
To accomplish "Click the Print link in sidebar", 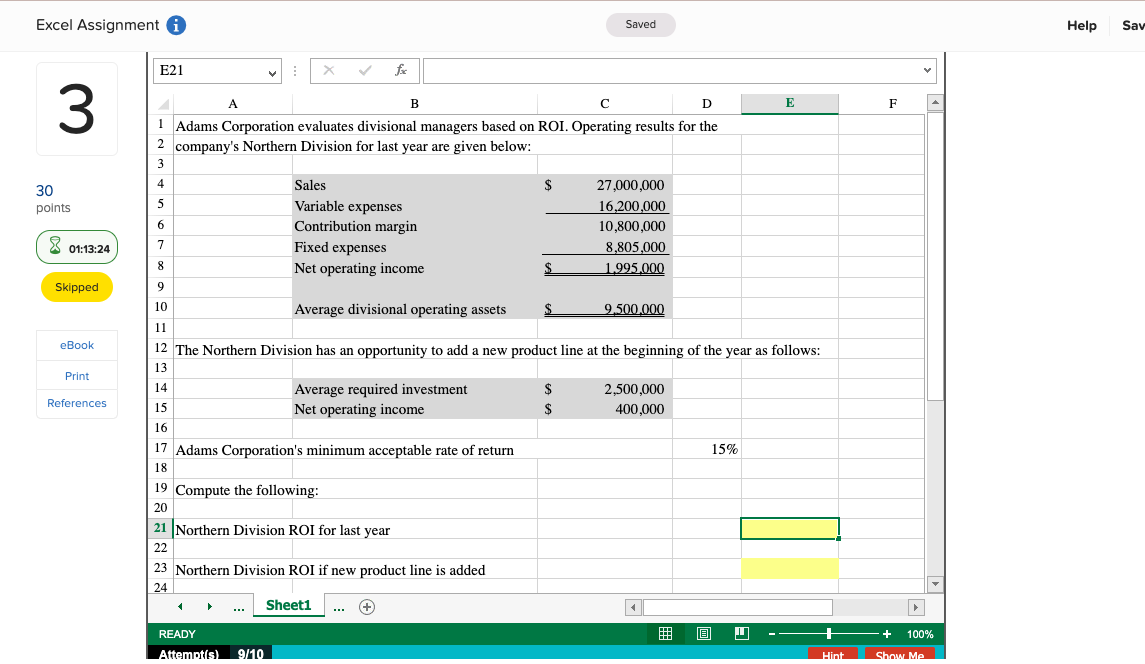I will point(76,375).
